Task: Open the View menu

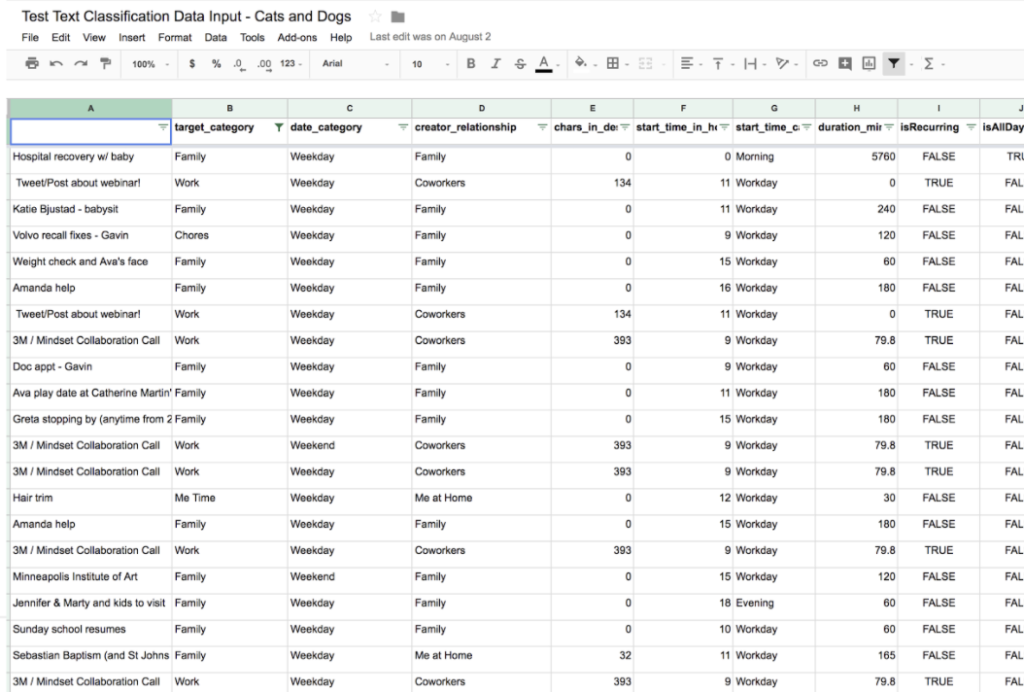Action: (94, 37)
